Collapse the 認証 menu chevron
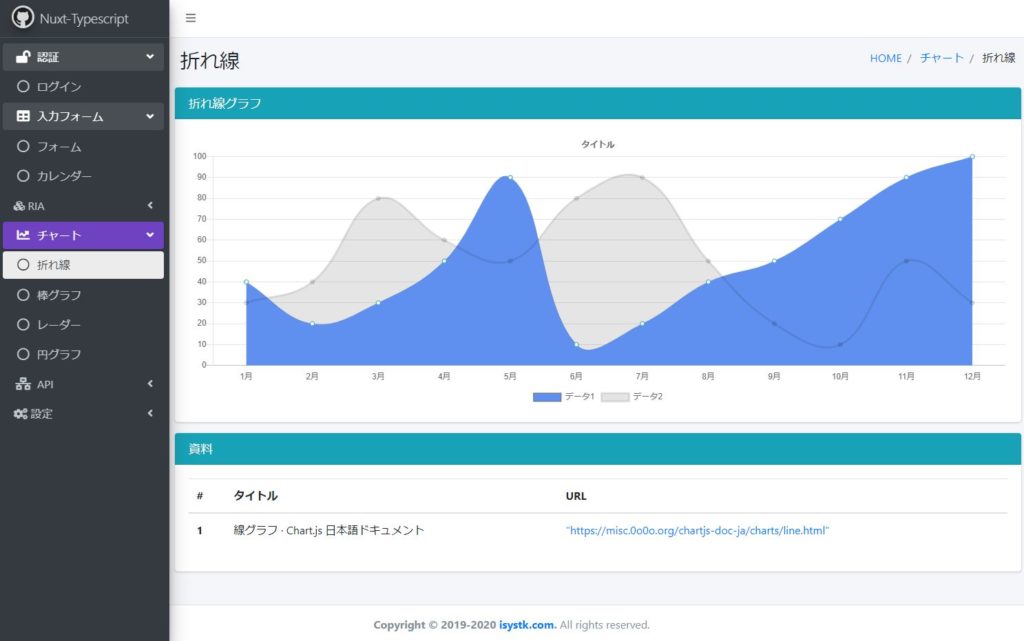The image size is (1024, 641). pyautogui.click(x=150, y=57)
